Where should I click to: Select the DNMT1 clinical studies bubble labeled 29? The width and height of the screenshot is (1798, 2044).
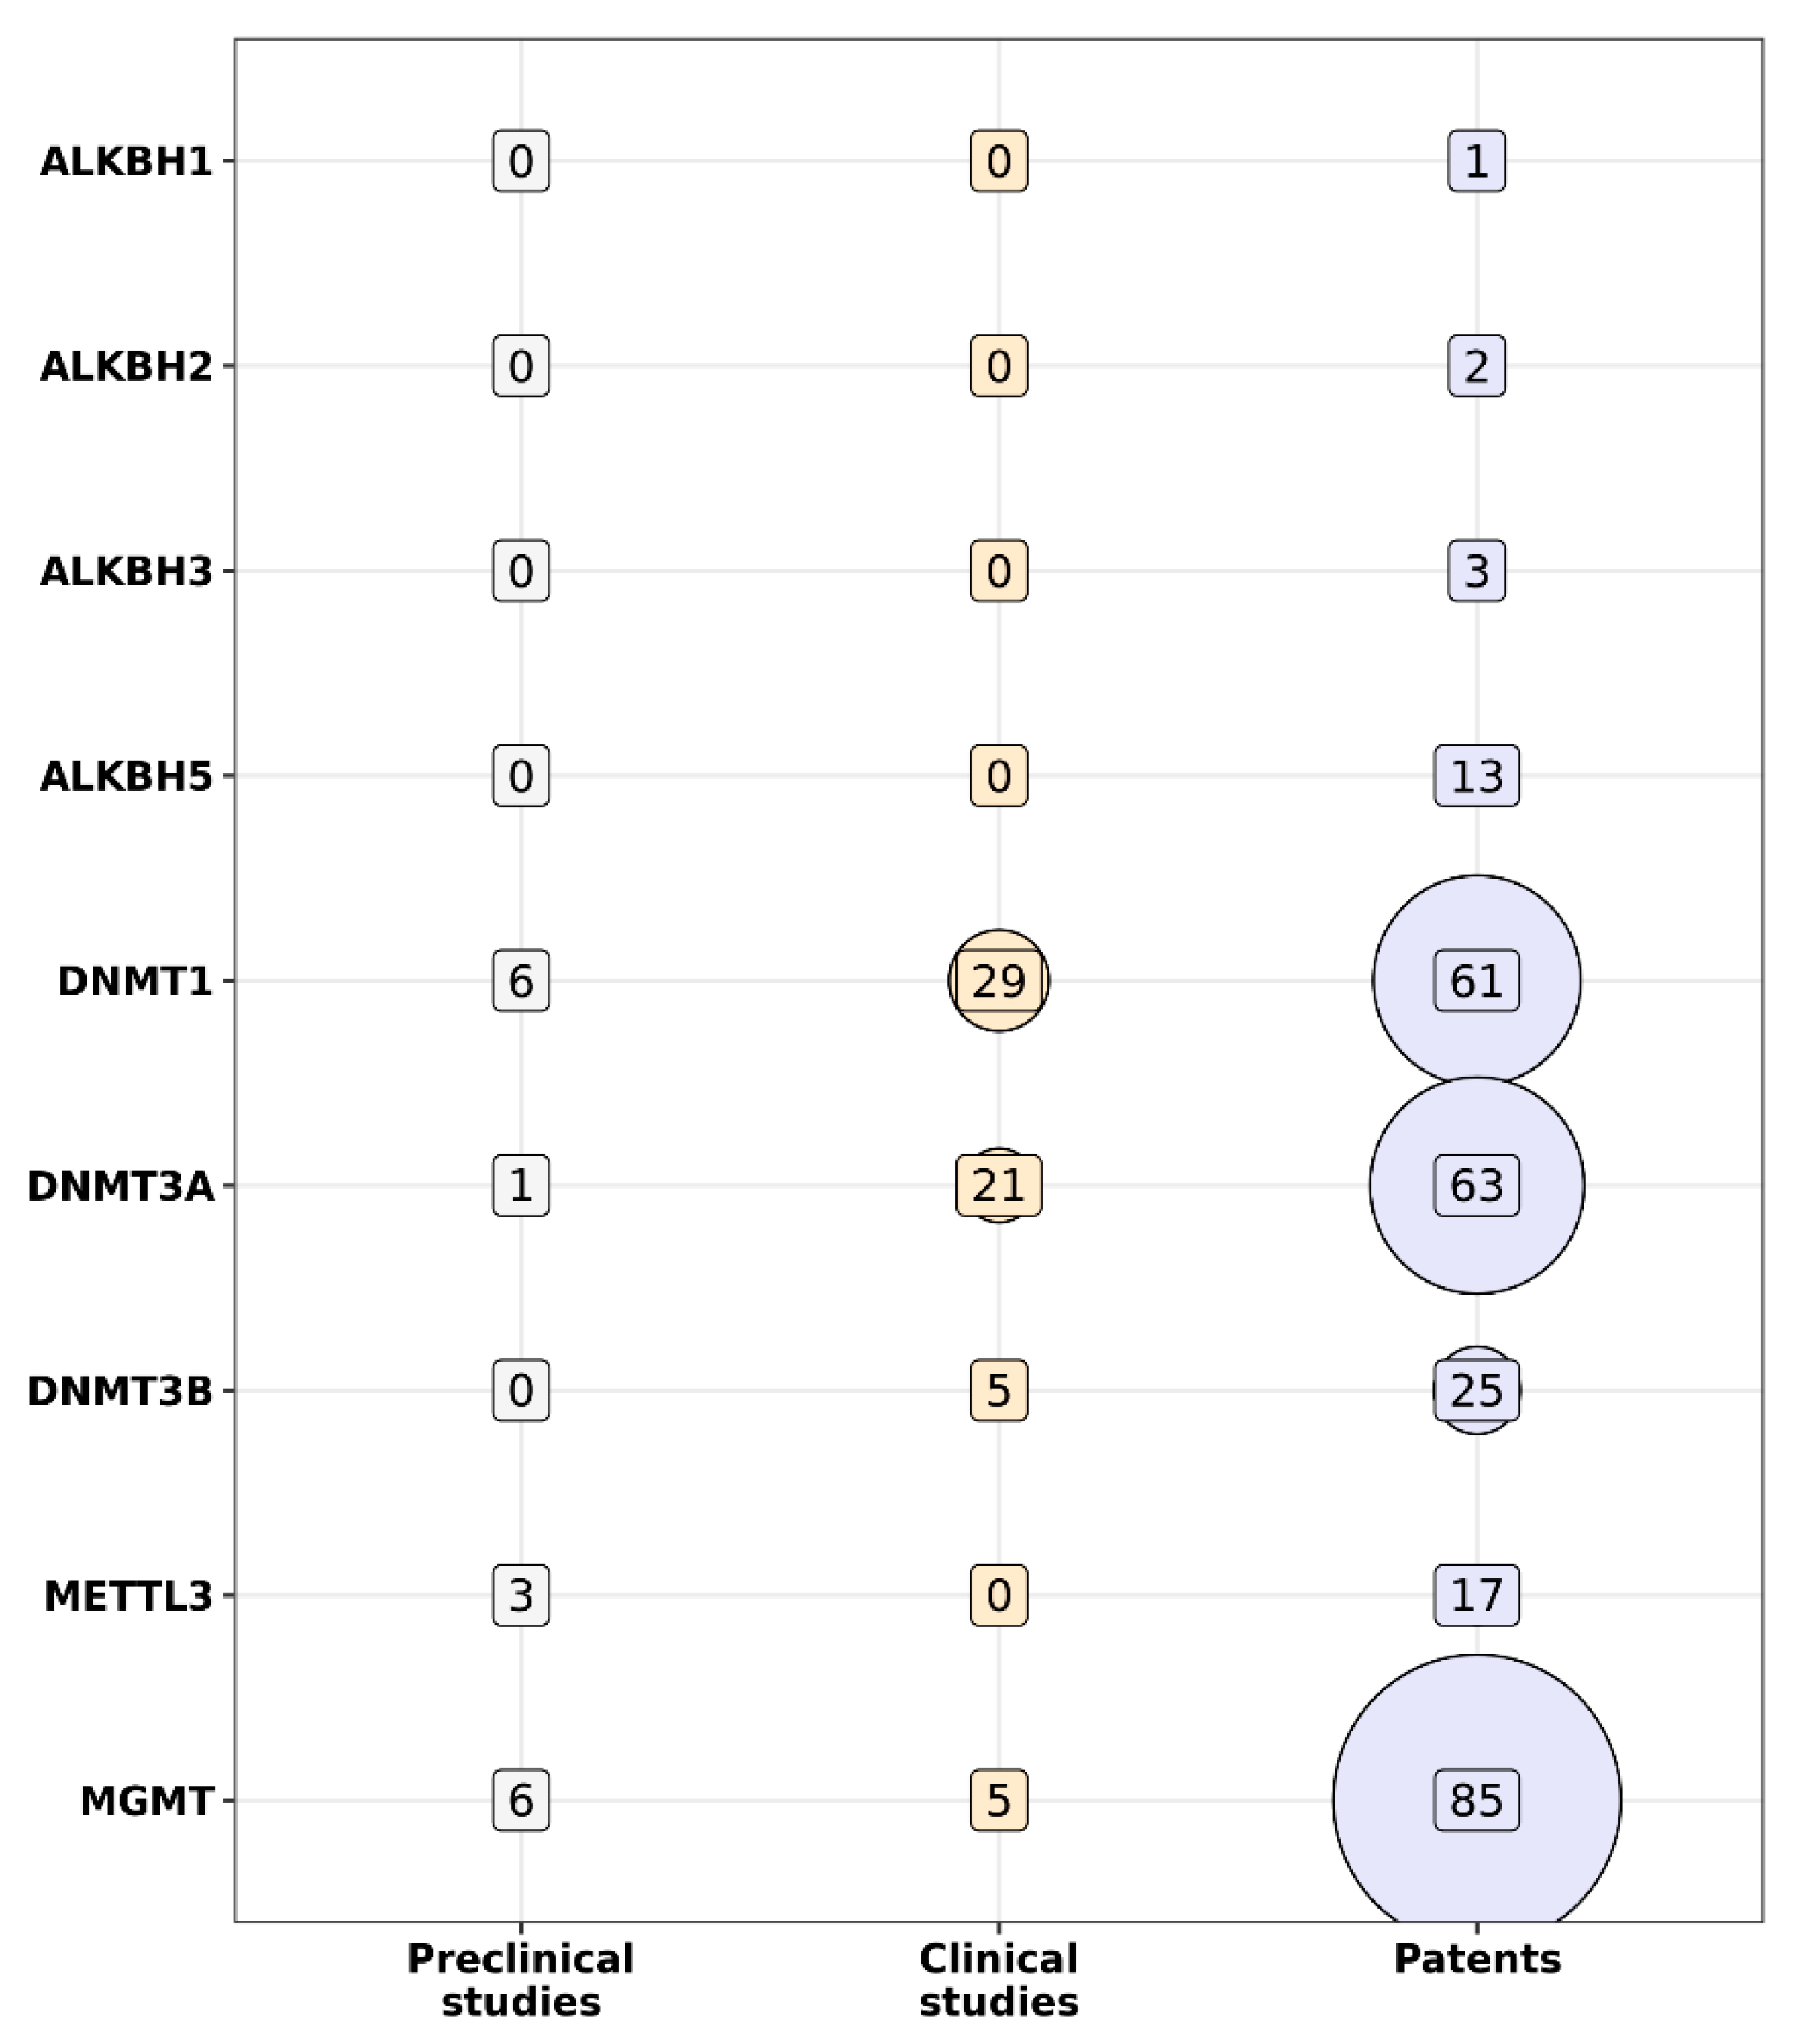pyautogui.click(x=998, y=980)
